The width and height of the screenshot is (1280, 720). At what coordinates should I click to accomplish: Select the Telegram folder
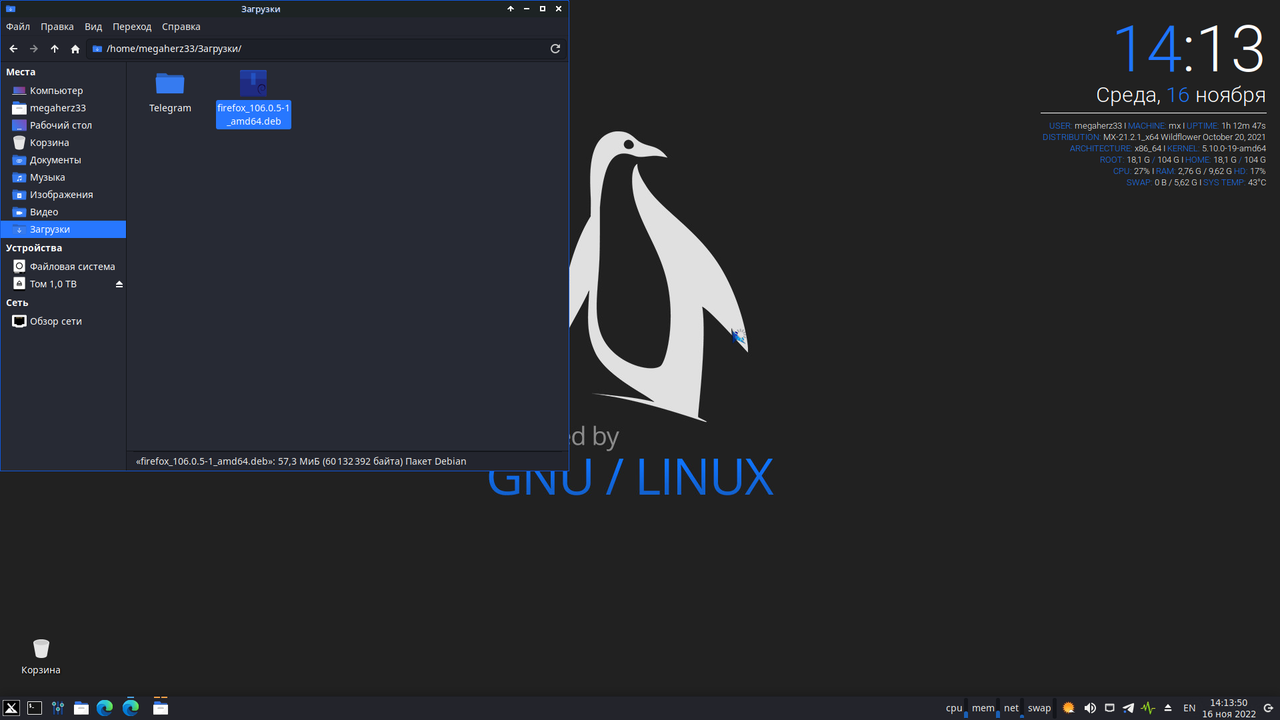coord(170,92)
